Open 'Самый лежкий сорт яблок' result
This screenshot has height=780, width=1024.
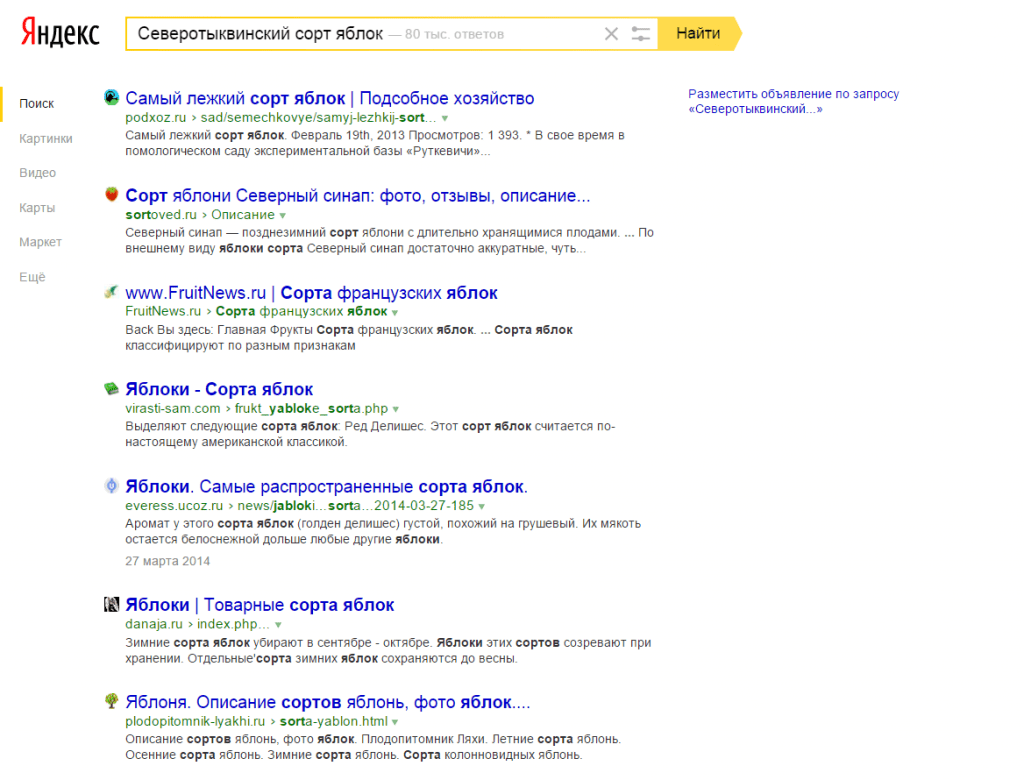click(329, 99)
